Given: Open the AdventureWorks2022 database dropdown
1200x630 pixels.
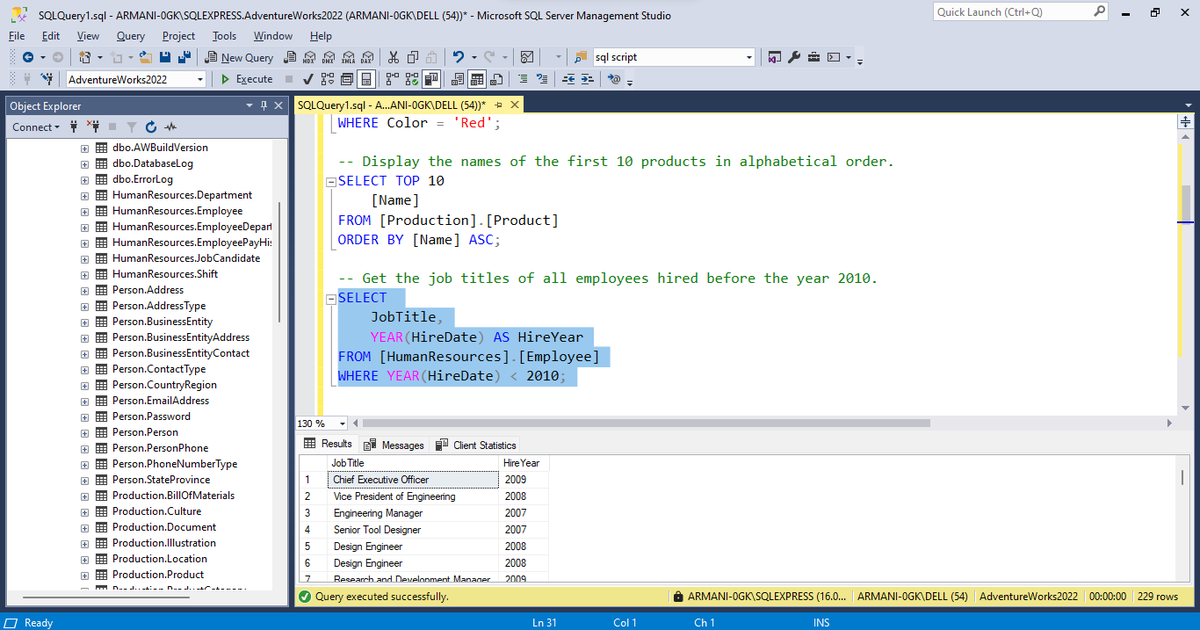Looking at the screenshot, I should [200, 79].
